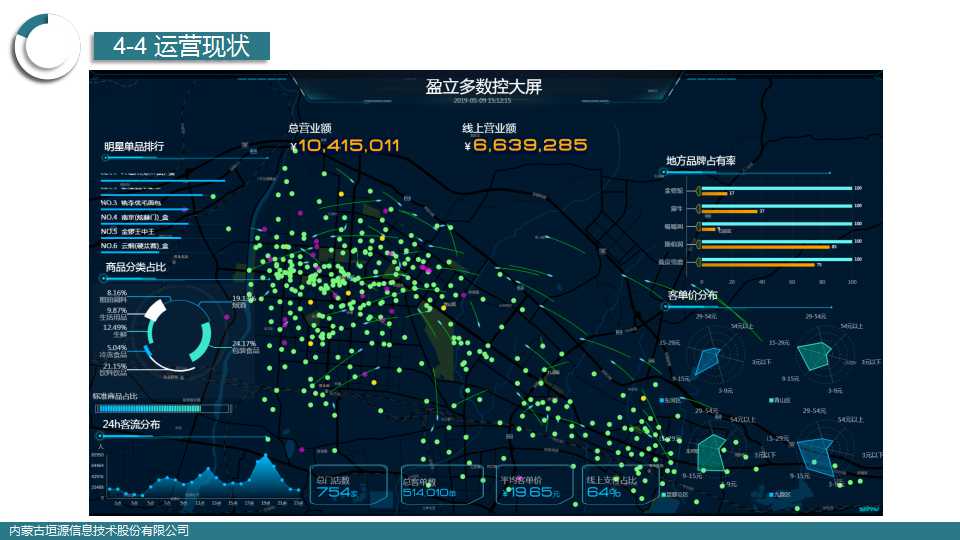Click the 24h客流分布 area chart peak

tap(265, 462)
